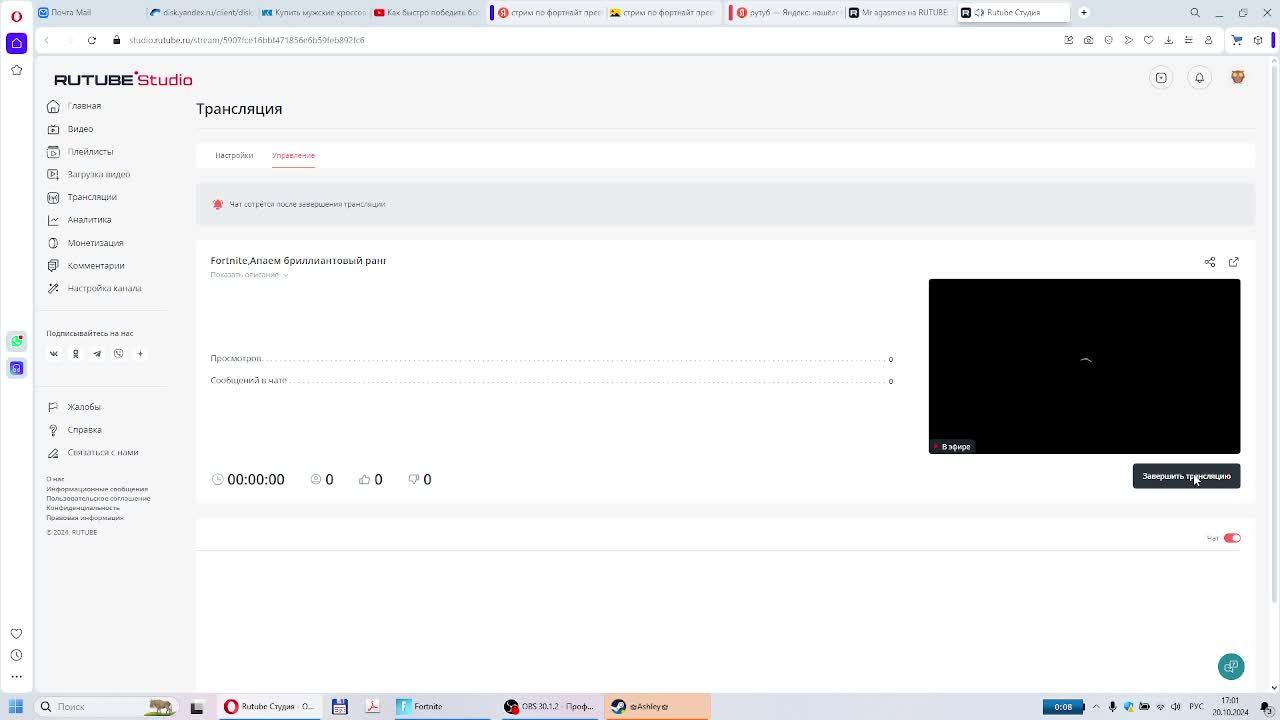Open Opera sidebar home icon
The height and width of the screenshot is (720, 1280).
pos(16,43)
